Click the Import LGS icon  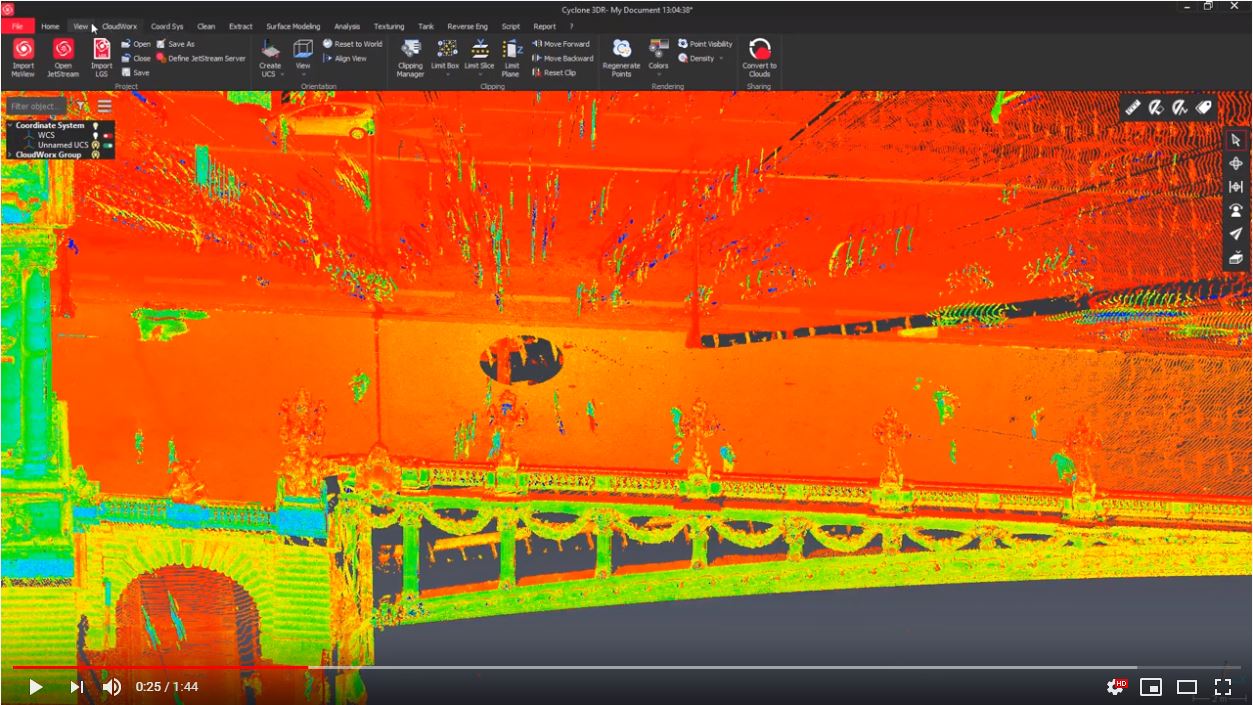coord(101,50)
